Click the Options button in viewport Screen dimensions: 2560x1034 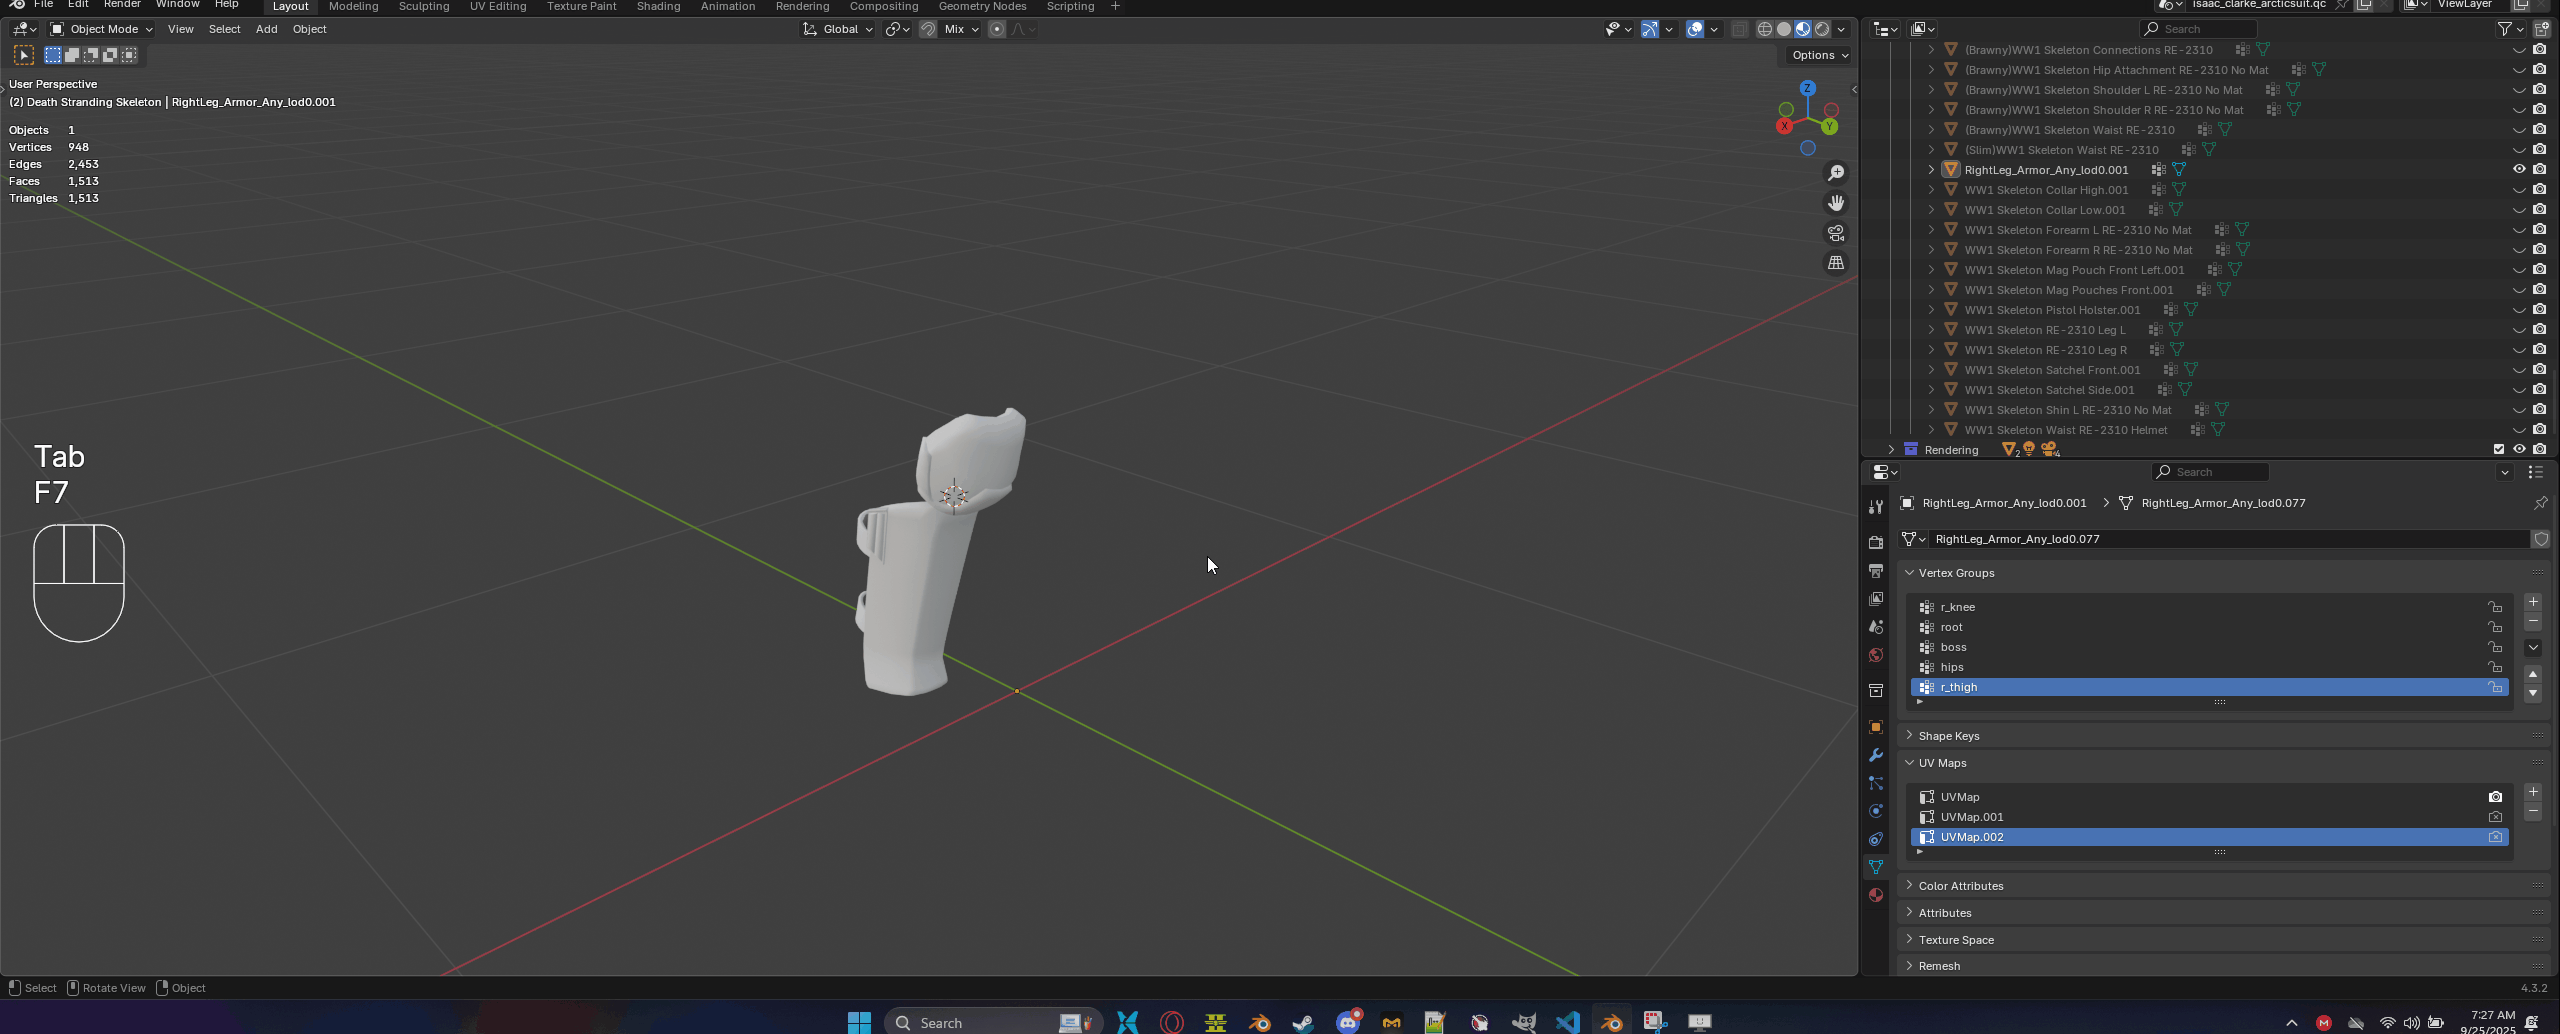pos(1819,55)
